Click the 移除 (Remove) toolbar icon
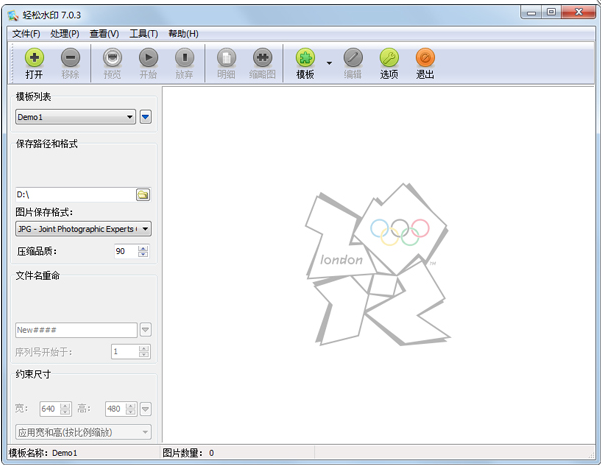 (x=70, y=59)
